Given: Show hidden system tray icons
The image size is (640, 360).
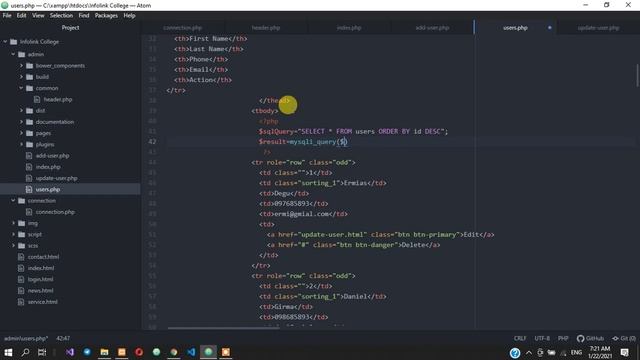Looking at the screenshot, I should click(x=529, y=353).
